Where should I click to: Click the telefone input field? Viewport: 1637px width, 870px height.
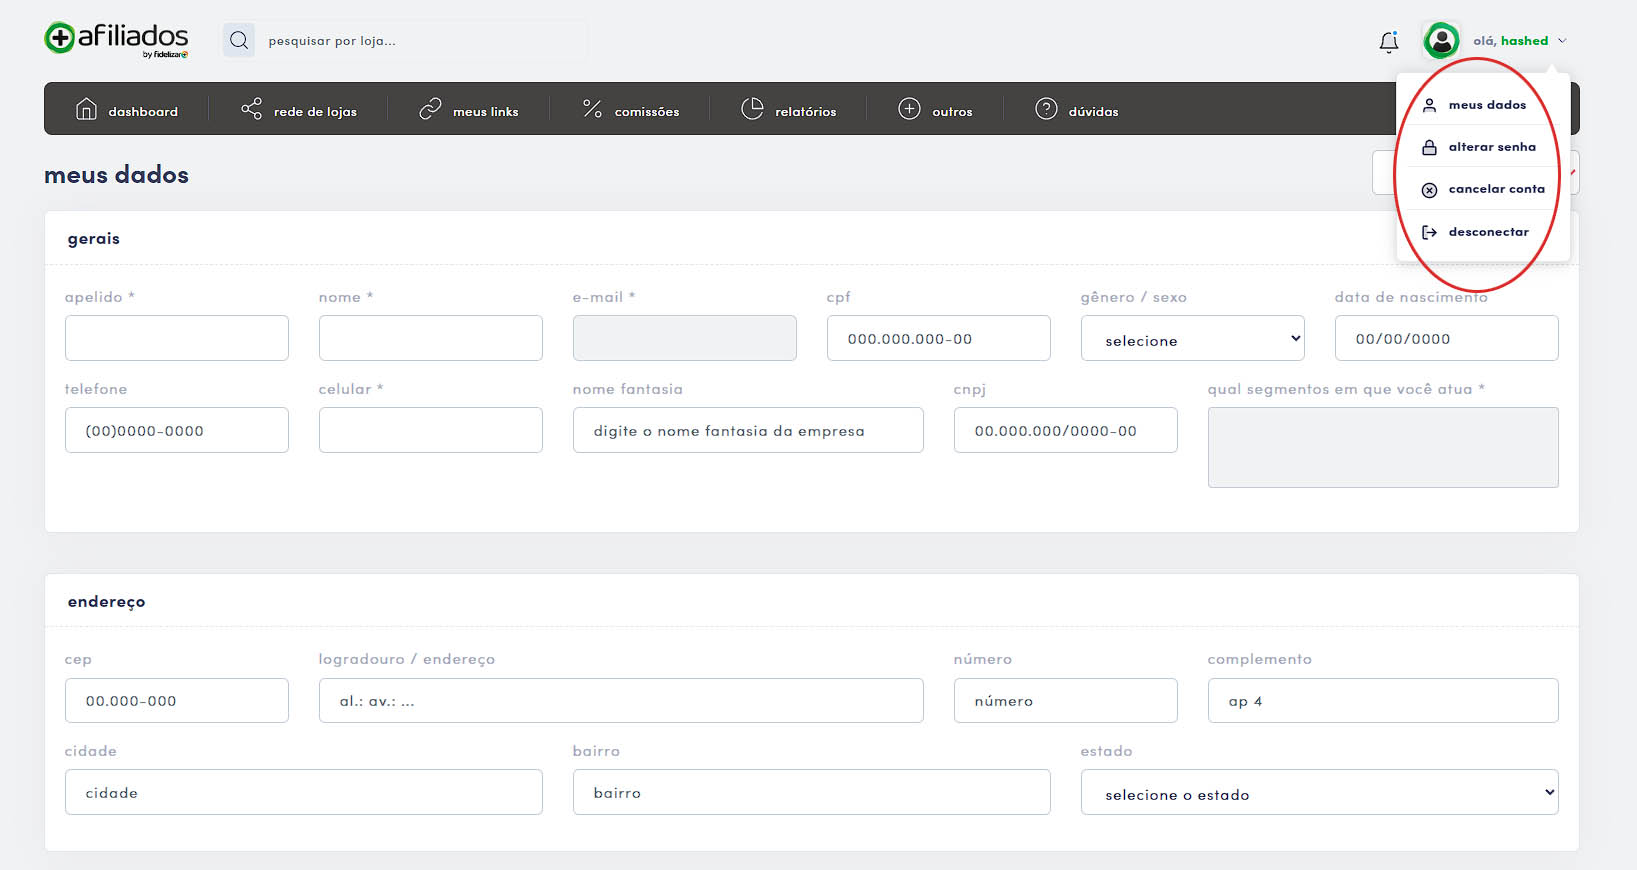177,430
